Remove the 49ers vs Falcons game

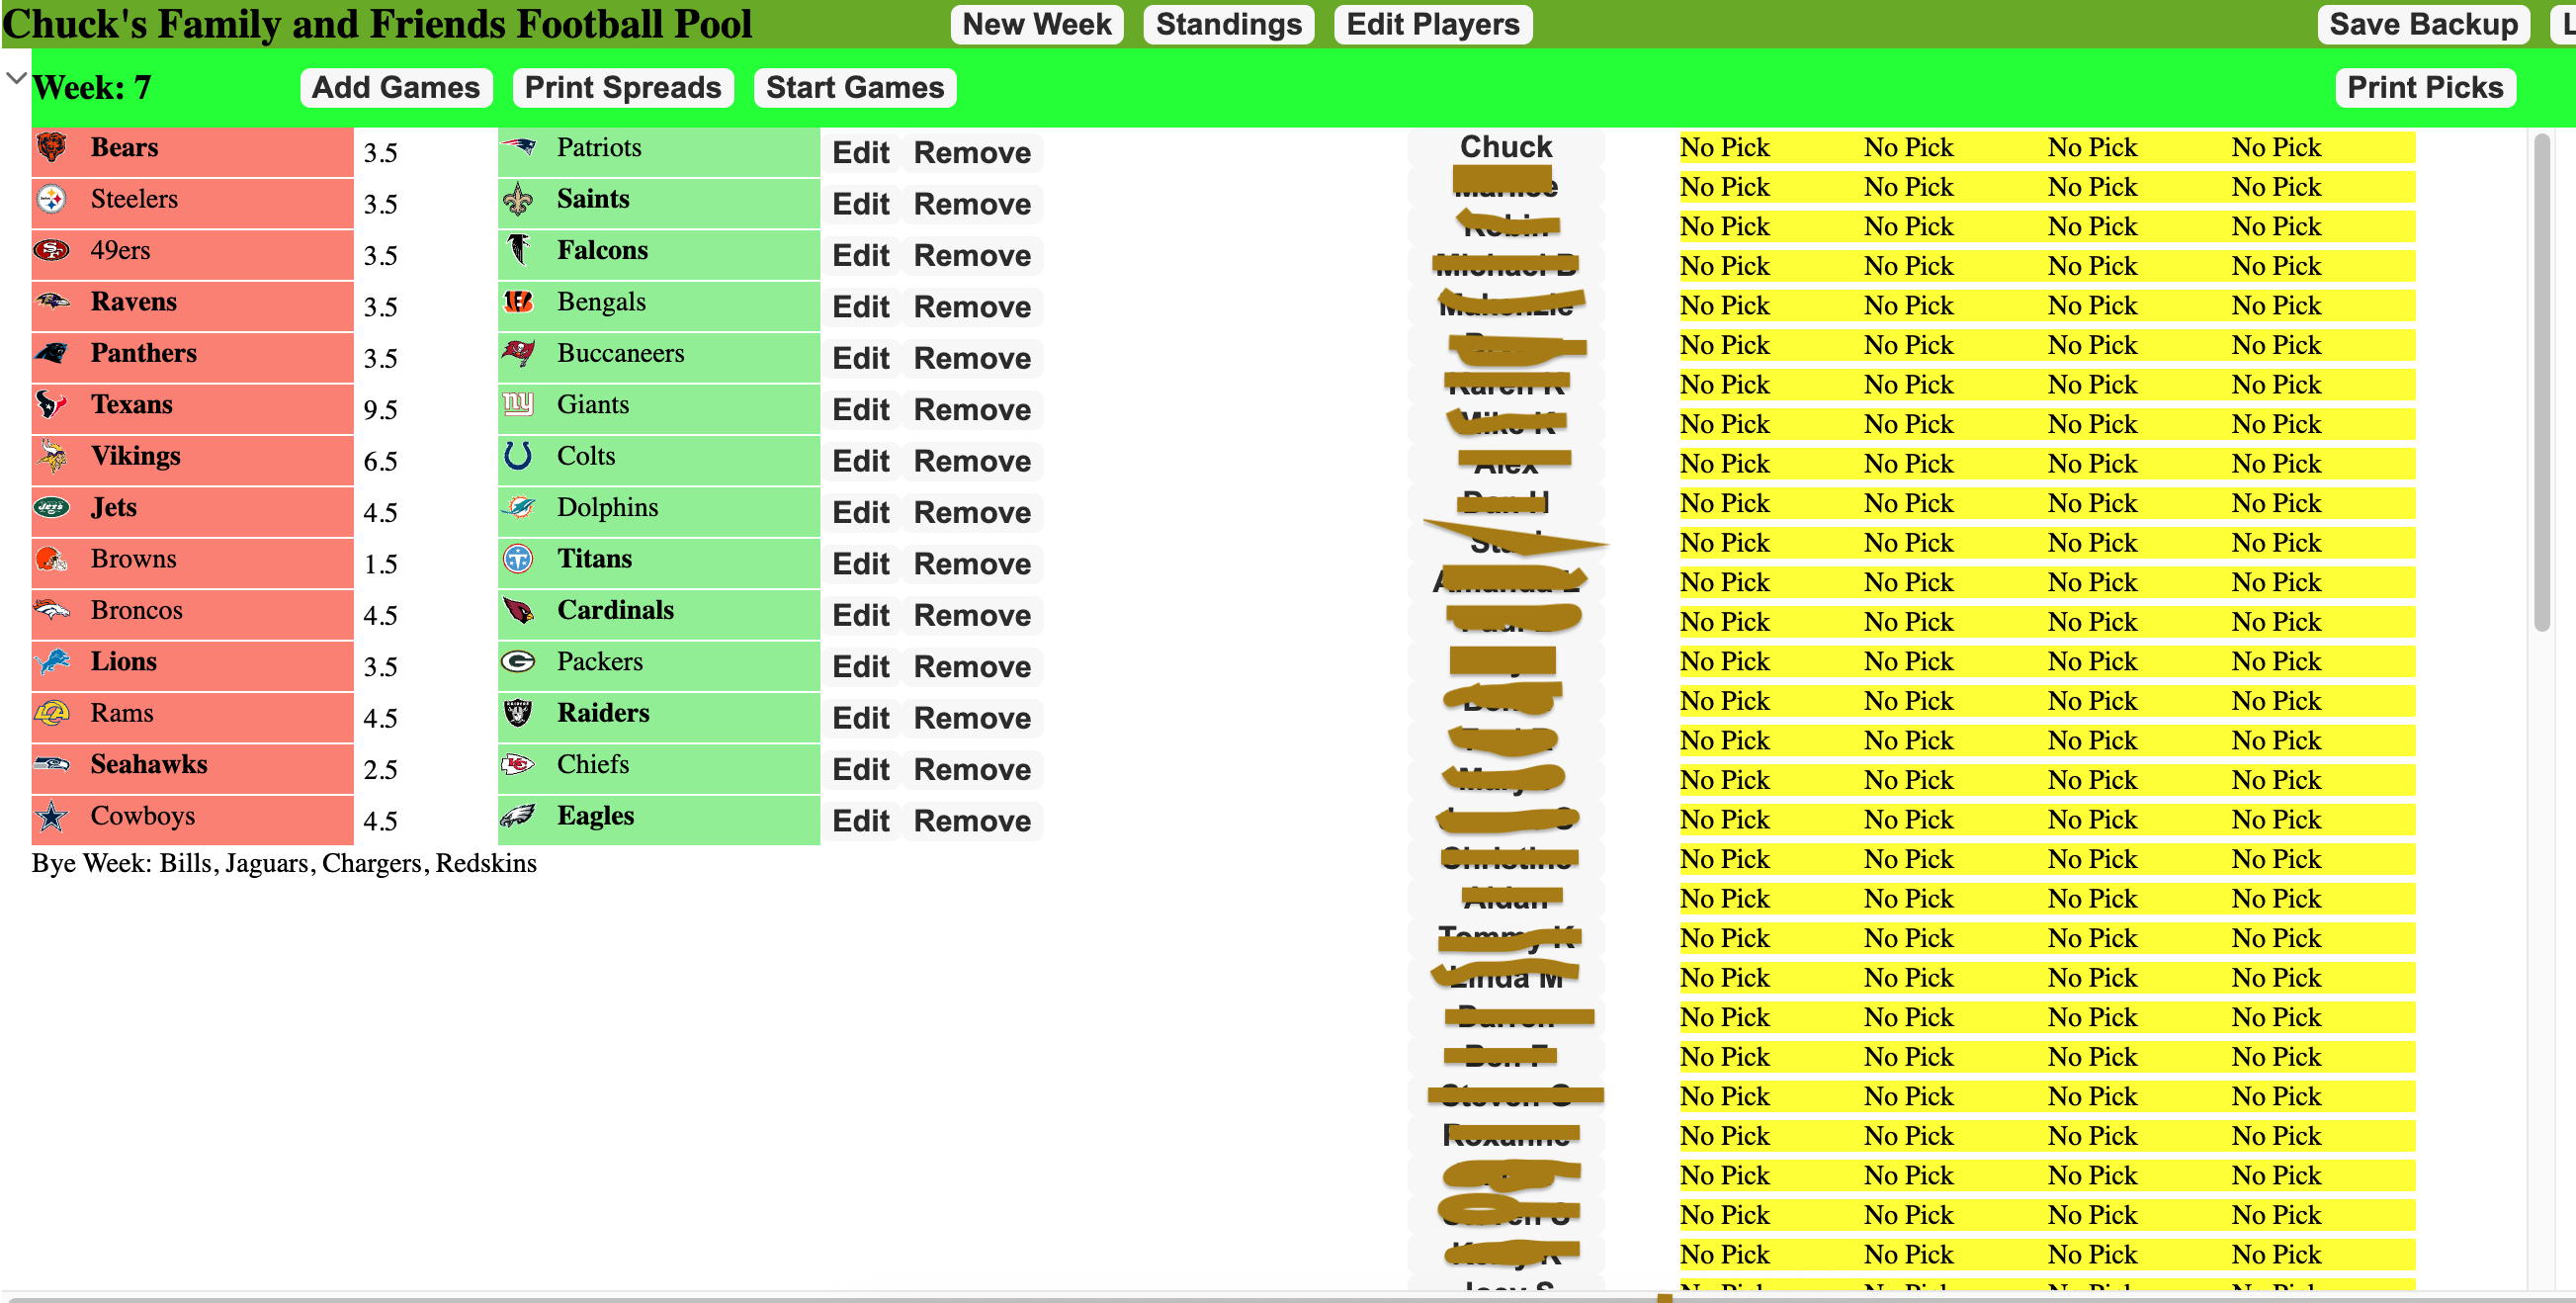pyautogui.click(x=972, y=255)
